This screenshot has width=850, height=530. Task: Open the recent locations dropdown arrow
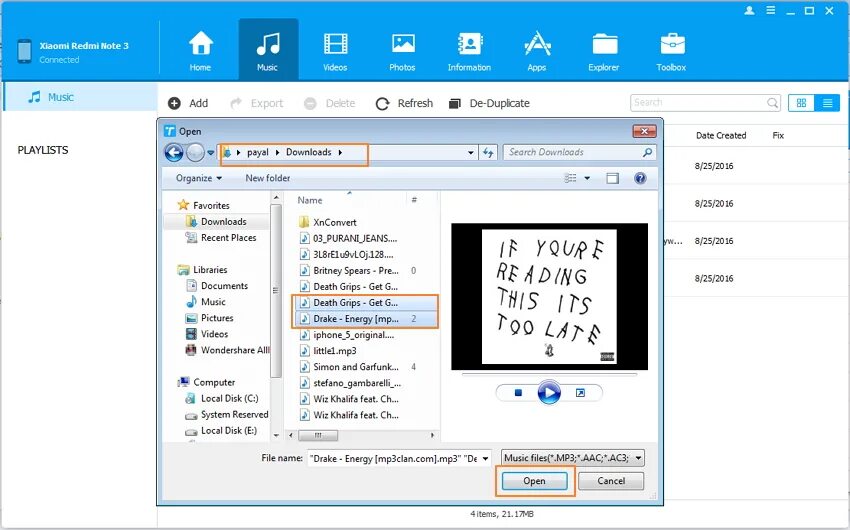(x=210, y=153)
